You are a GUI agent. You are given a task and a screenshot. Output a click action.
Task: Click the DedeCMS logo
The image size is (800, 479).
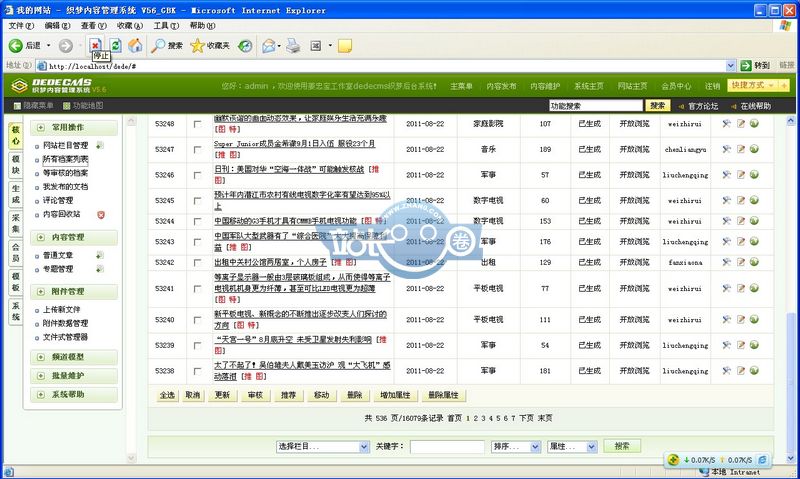pos(59,86)
